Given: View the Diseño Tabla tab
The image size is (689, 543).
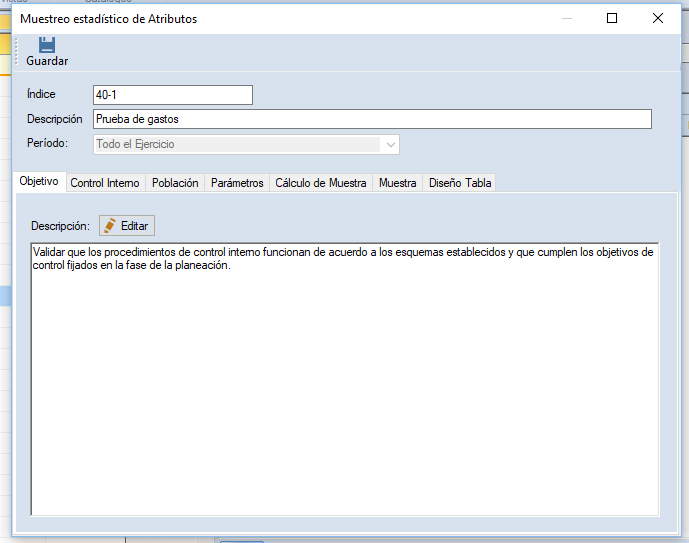Looking at the screenshot, I should [459, 183].
